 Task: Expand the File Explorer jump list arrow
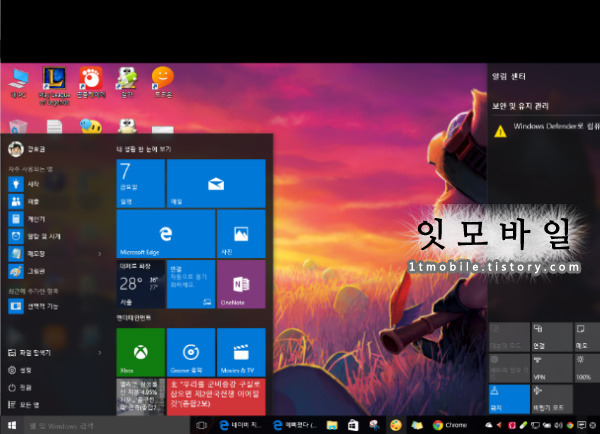pyautogui.click(x=100, y=352)
